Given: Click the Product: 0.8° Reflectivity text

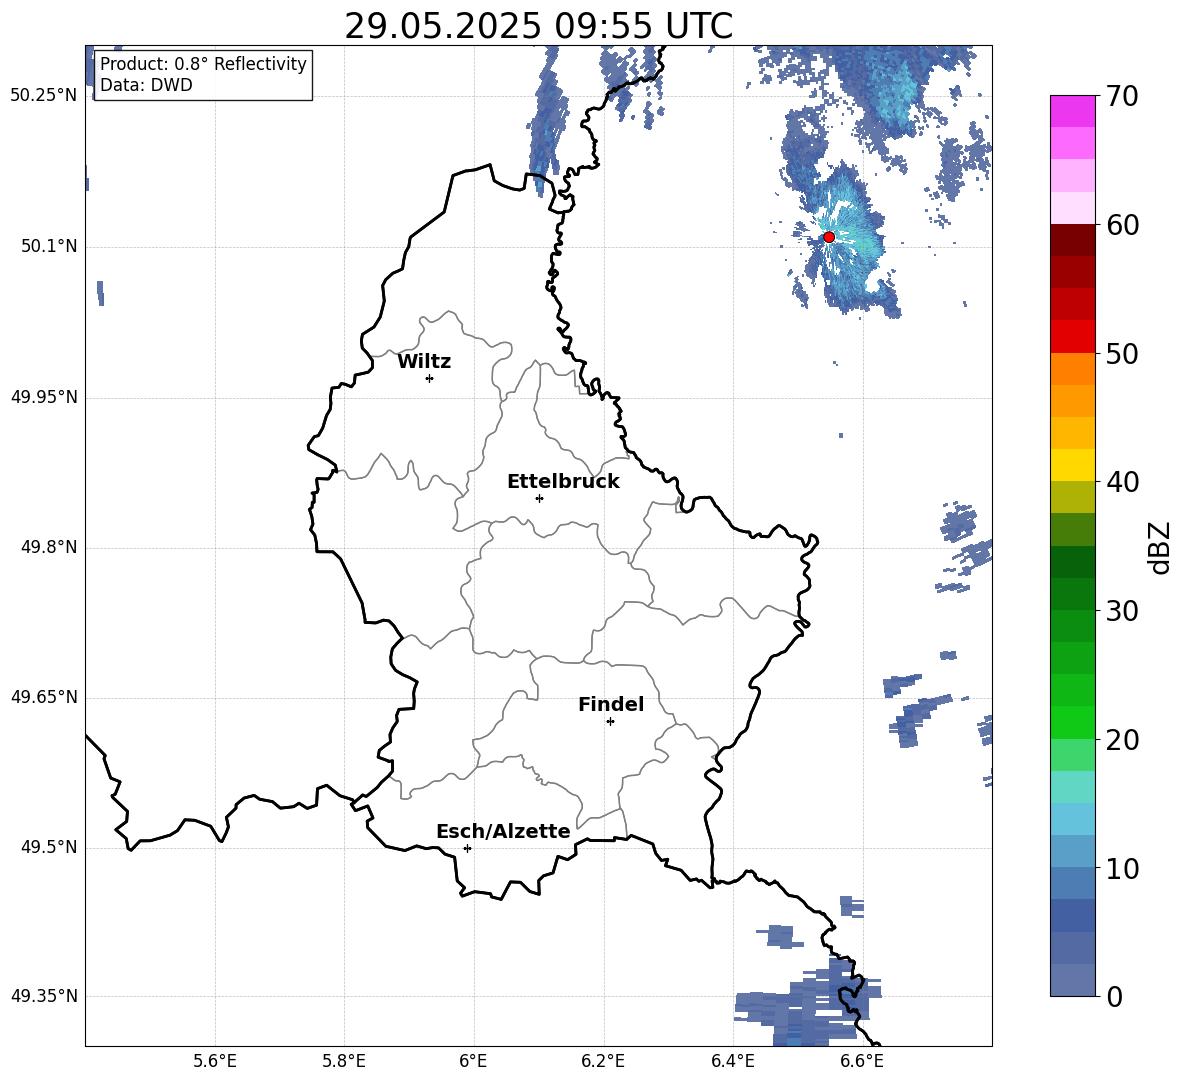Looking at the screenshot, I should click(x=203, y=64).
